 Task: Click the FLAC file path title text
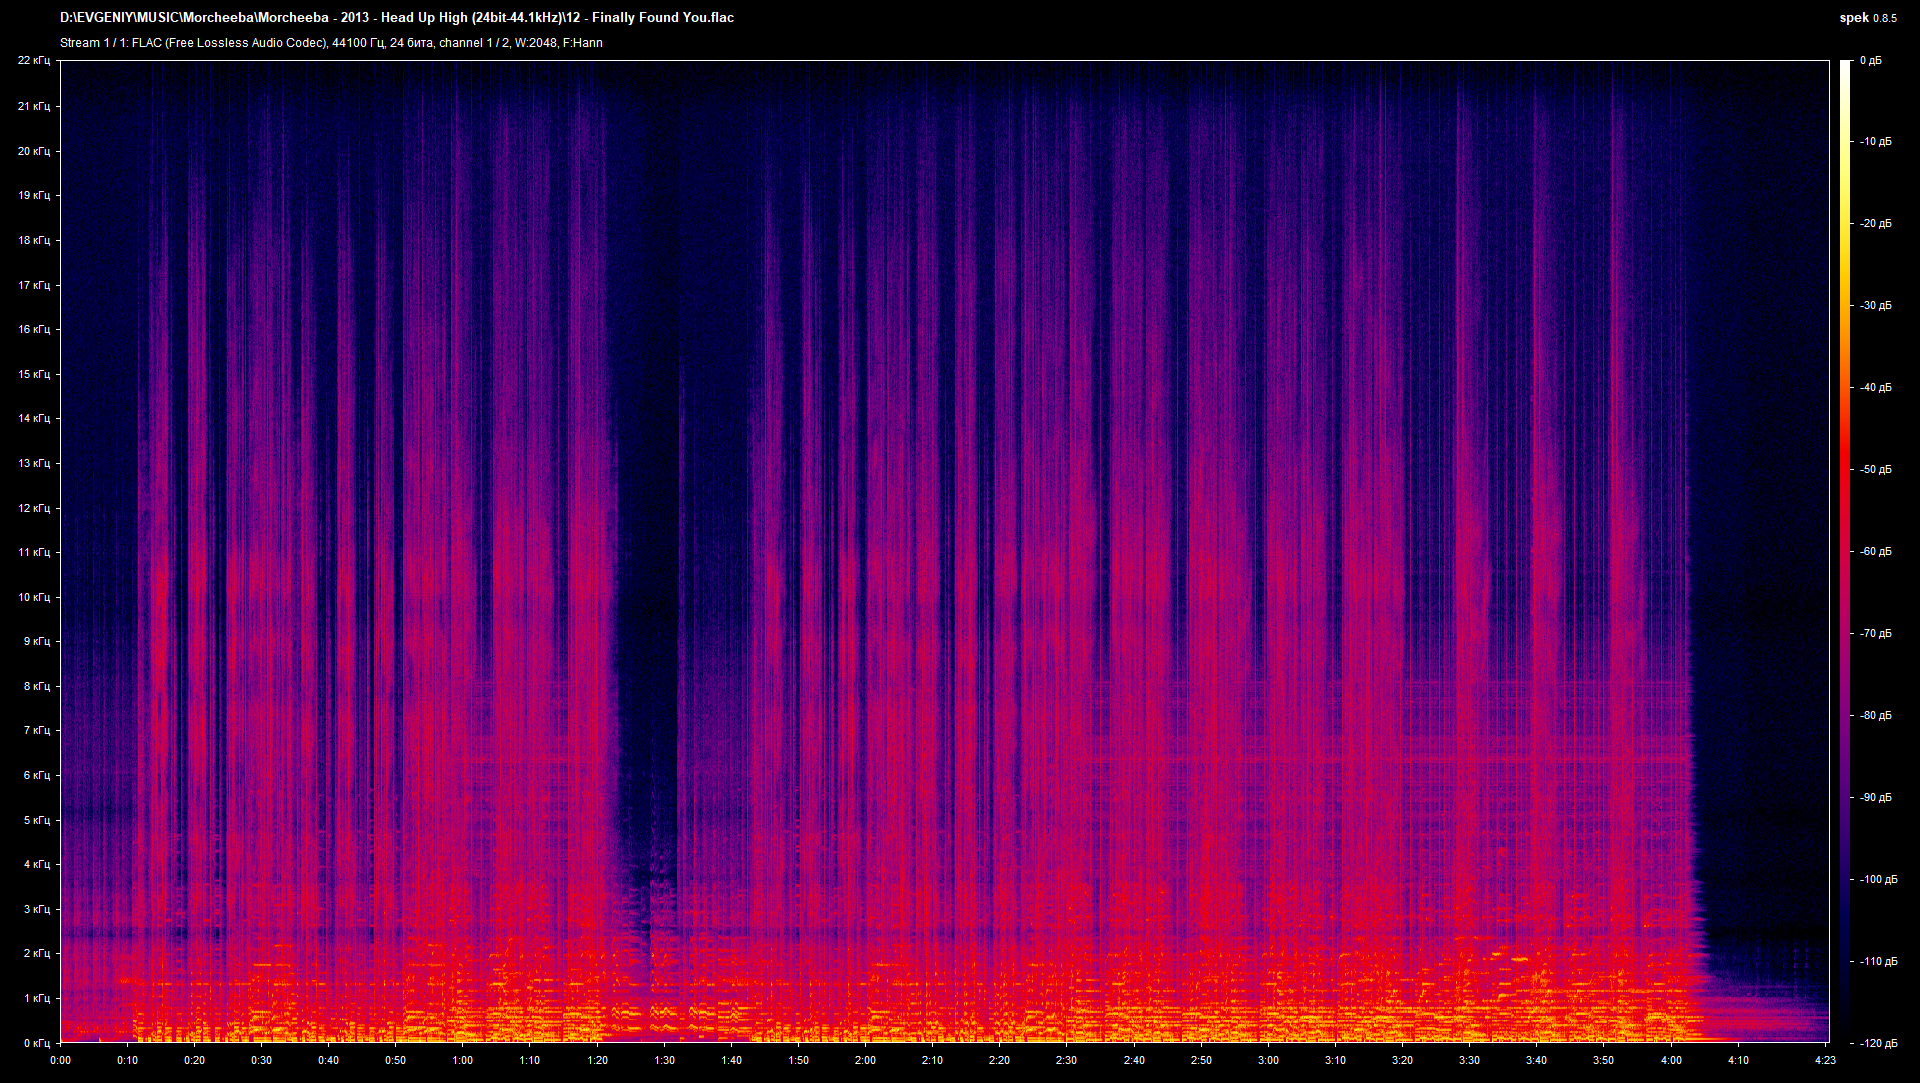click(397, 18)
